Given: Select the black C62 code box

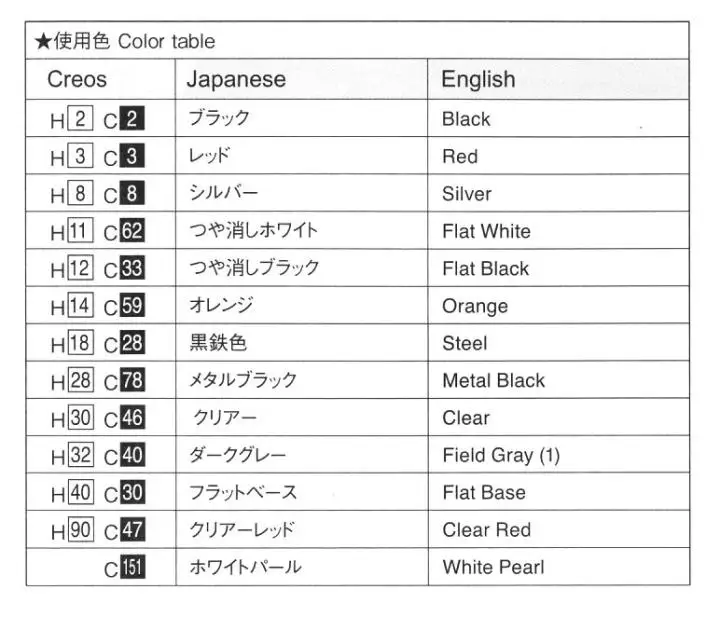Looking at the screenshot, I should (x=132, y=230).
